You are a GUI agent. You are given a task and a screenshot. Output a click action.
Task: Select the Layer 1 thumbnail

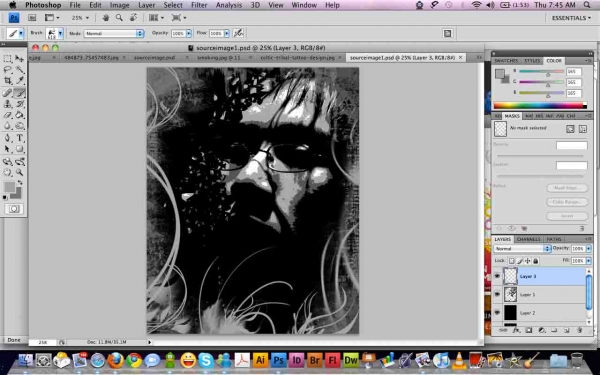(510, 294)
